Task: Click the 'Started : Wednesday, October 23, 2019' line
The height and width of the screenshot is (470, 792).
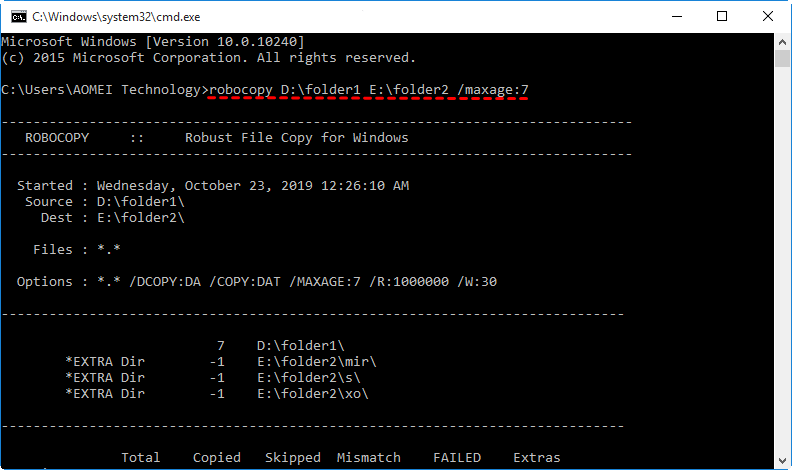Action: (x=213, y=186)
